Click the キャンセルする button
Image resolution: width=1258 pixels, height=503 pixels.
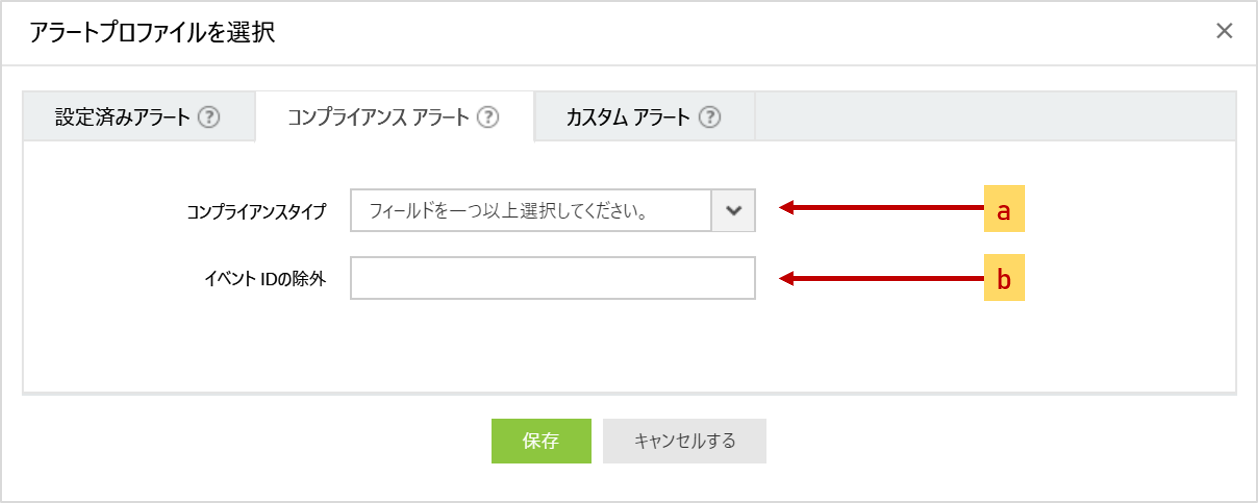click(684, 441)
